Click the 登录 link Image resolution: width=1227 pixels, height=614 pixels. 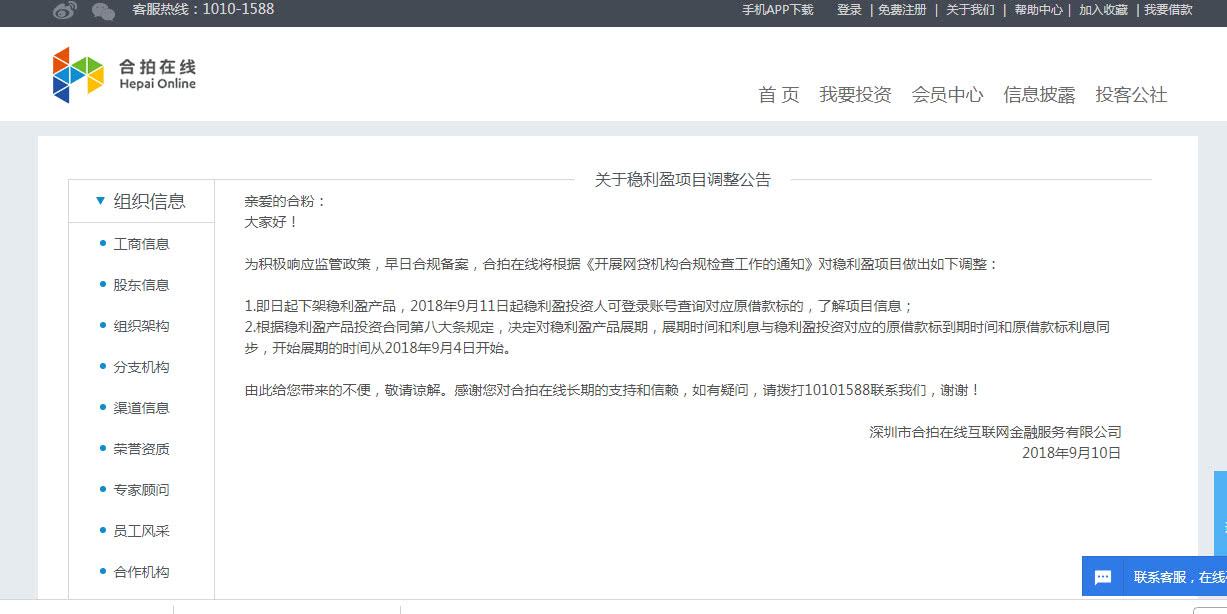coord(849,10)
